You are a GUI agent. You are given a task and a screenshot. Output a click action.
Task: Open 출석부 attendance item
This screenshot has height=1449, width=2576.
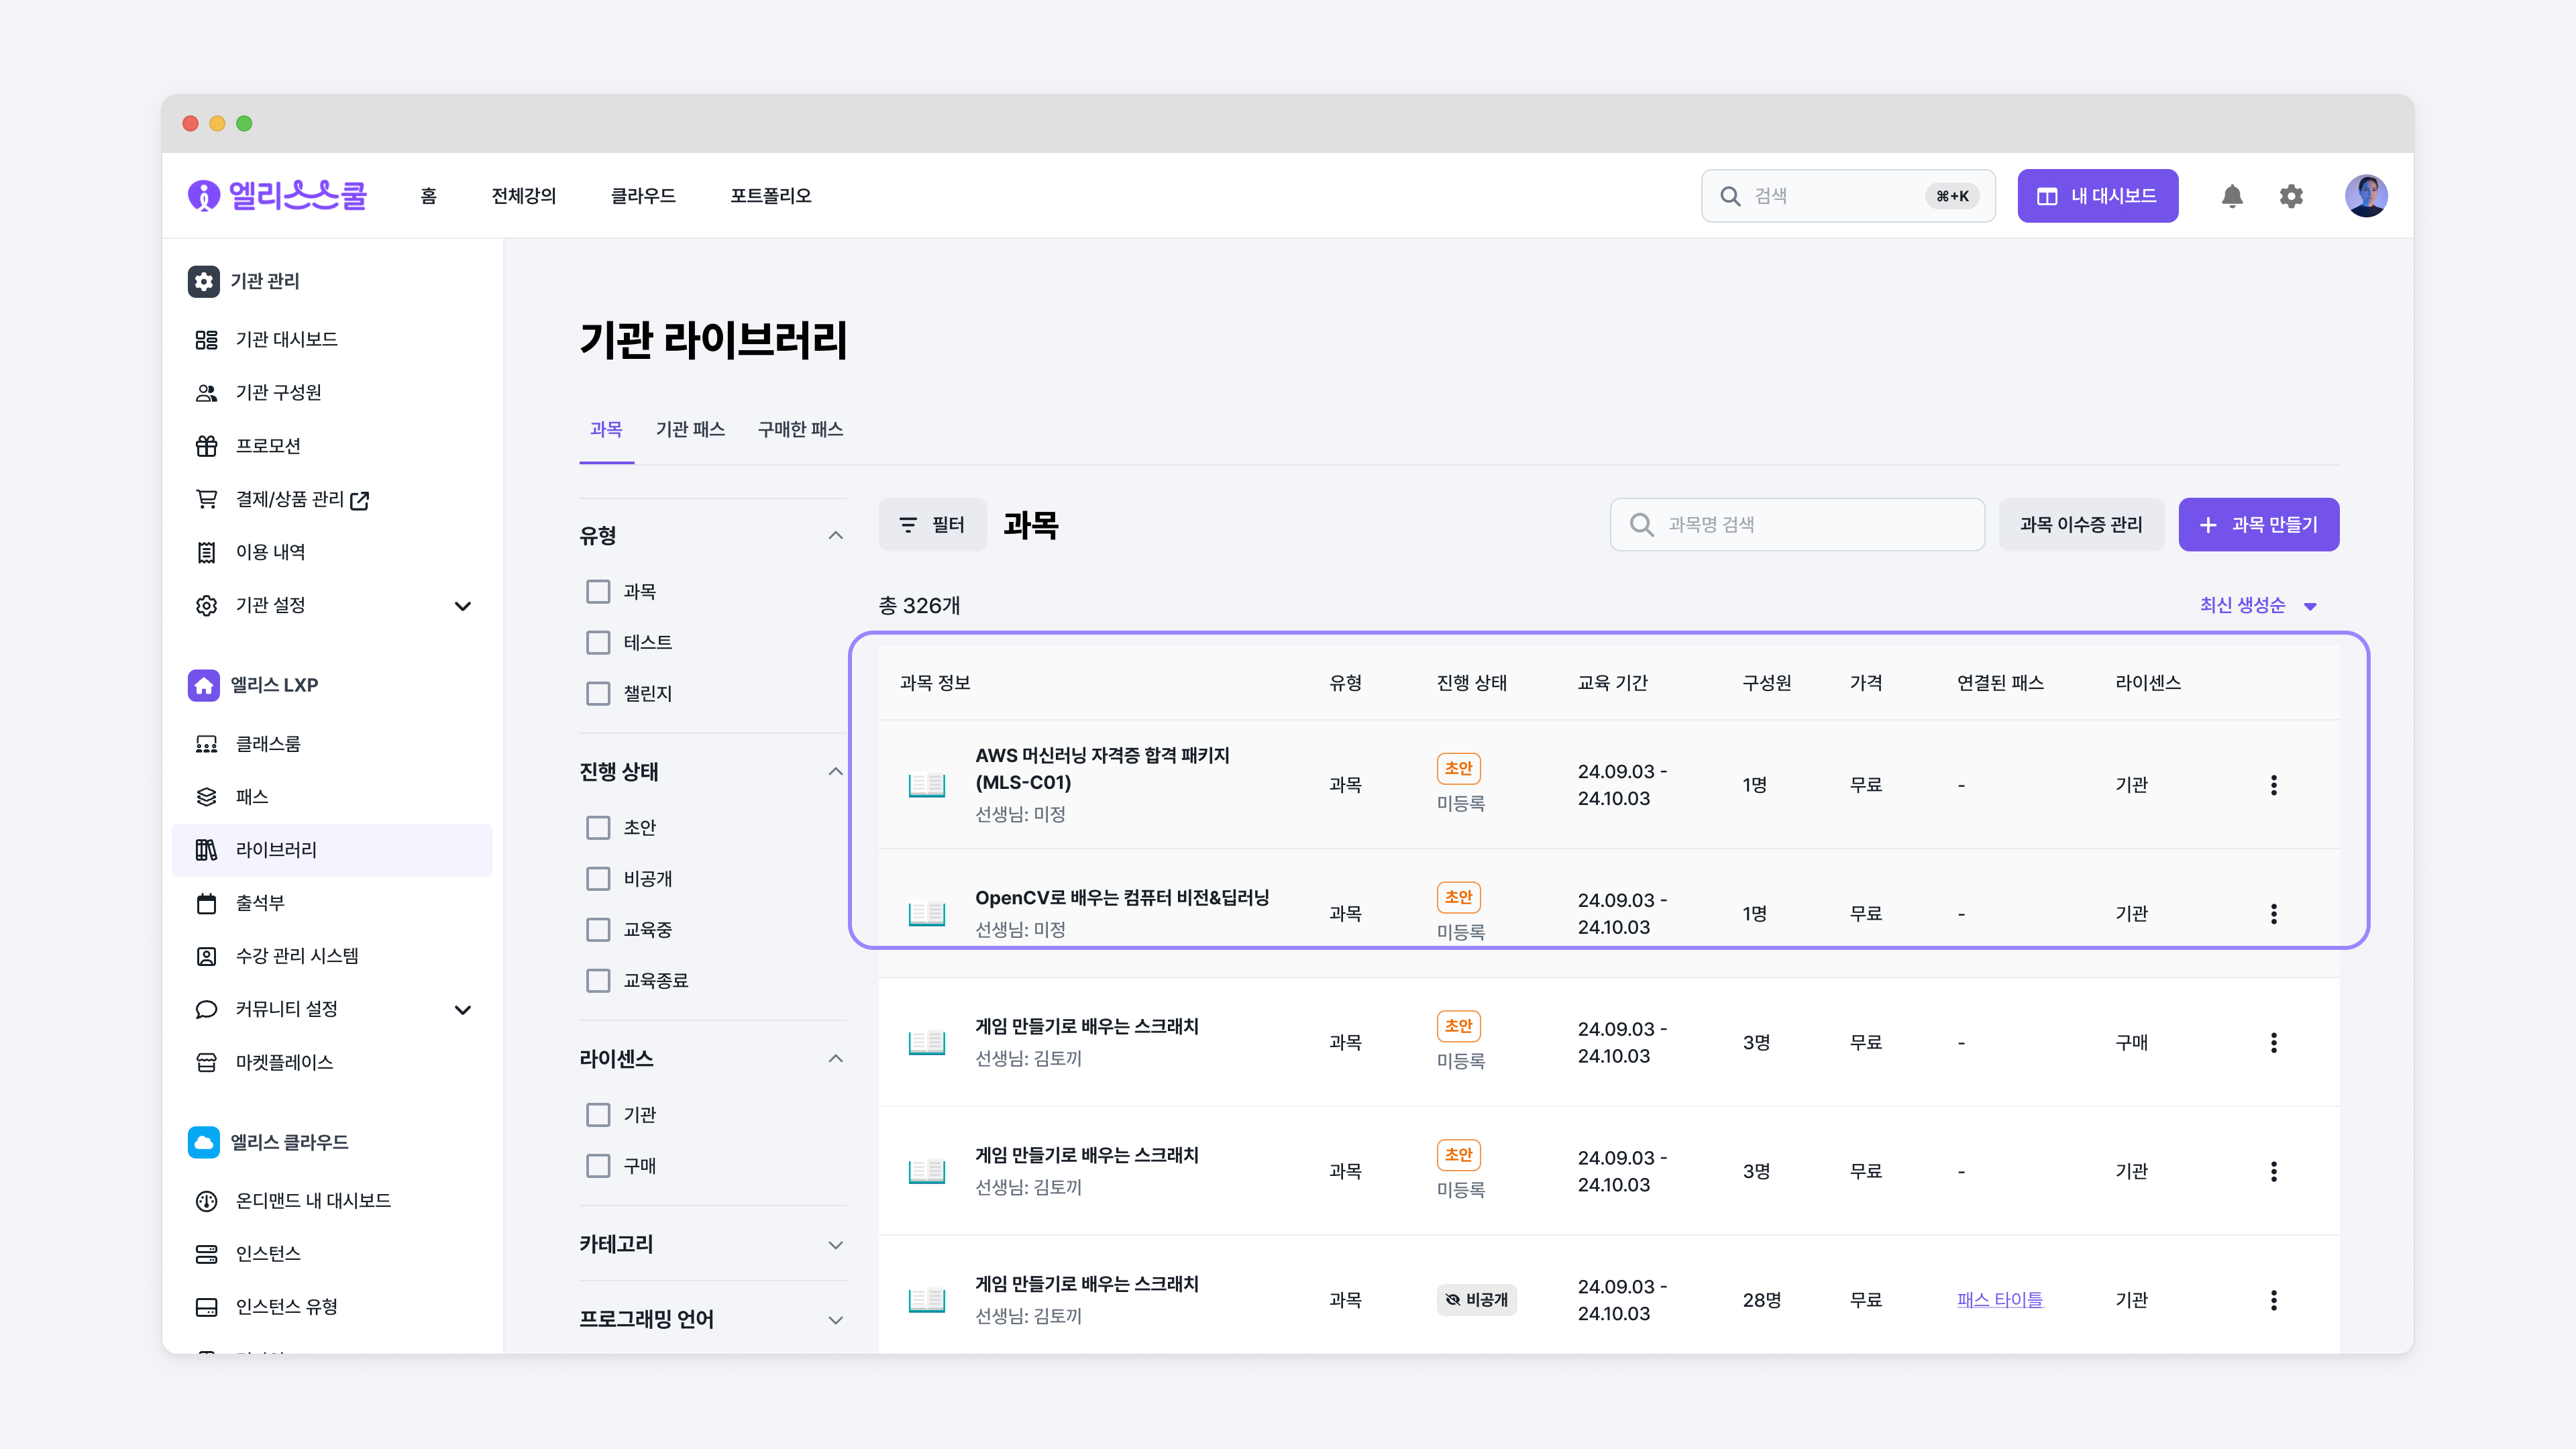(x=332, y=903)
